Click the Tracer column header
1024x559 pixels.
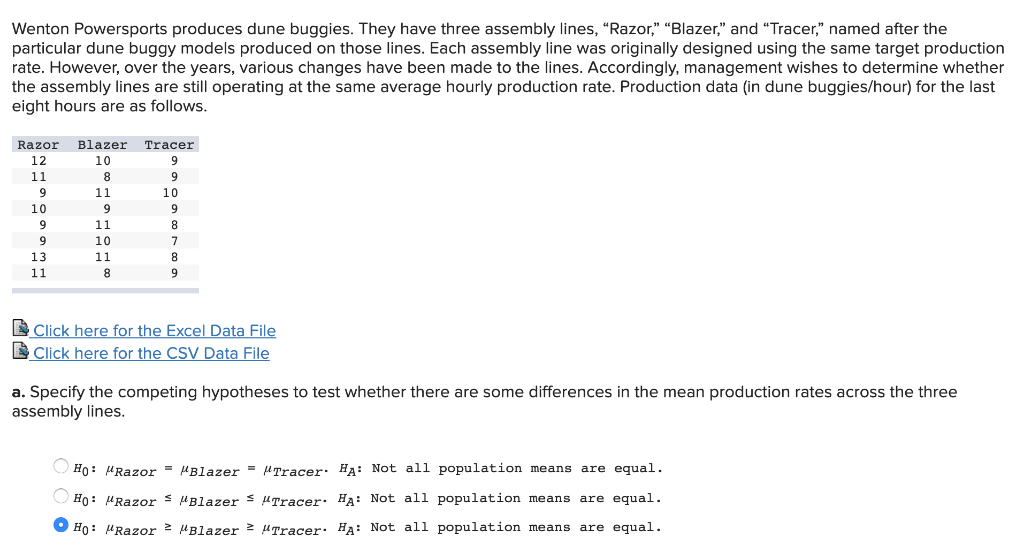[x=169, y=144]
